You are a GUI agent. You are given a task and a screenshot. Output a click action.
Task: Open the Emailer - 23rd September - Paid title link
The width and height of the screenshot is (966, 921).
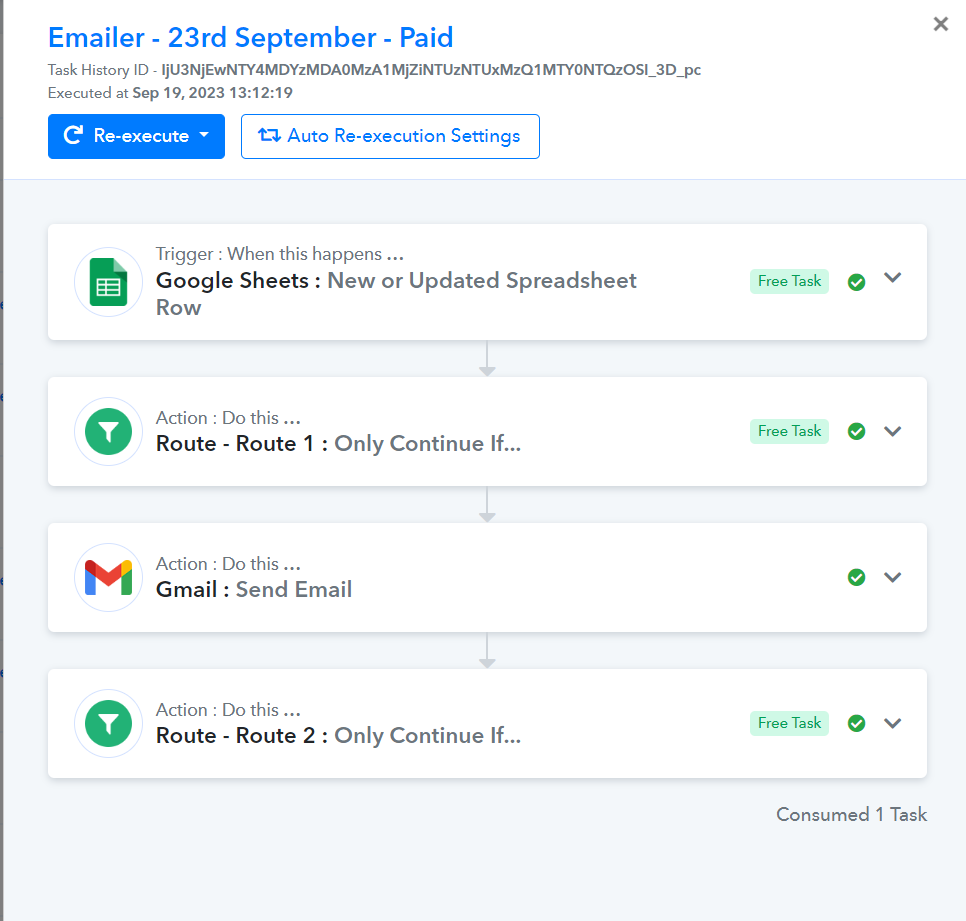[x=251, y=38]
